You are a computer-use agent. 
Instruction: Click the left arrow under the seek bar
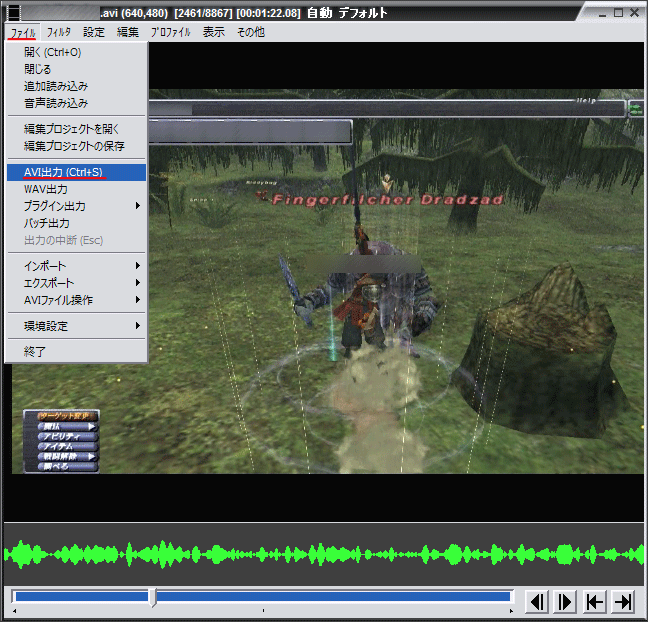pyautogui.click(x=14, y=611)
